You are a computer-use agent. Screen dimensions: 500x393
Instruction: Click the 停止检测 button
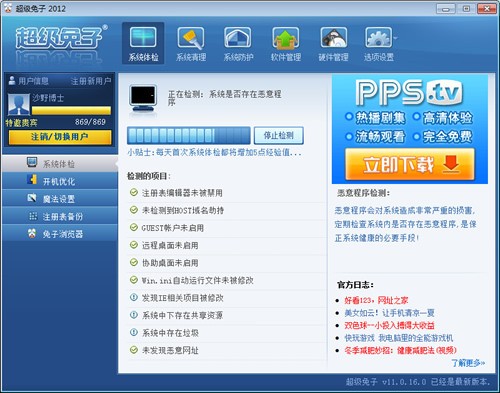pyautogui.click(x=279, y=135)
